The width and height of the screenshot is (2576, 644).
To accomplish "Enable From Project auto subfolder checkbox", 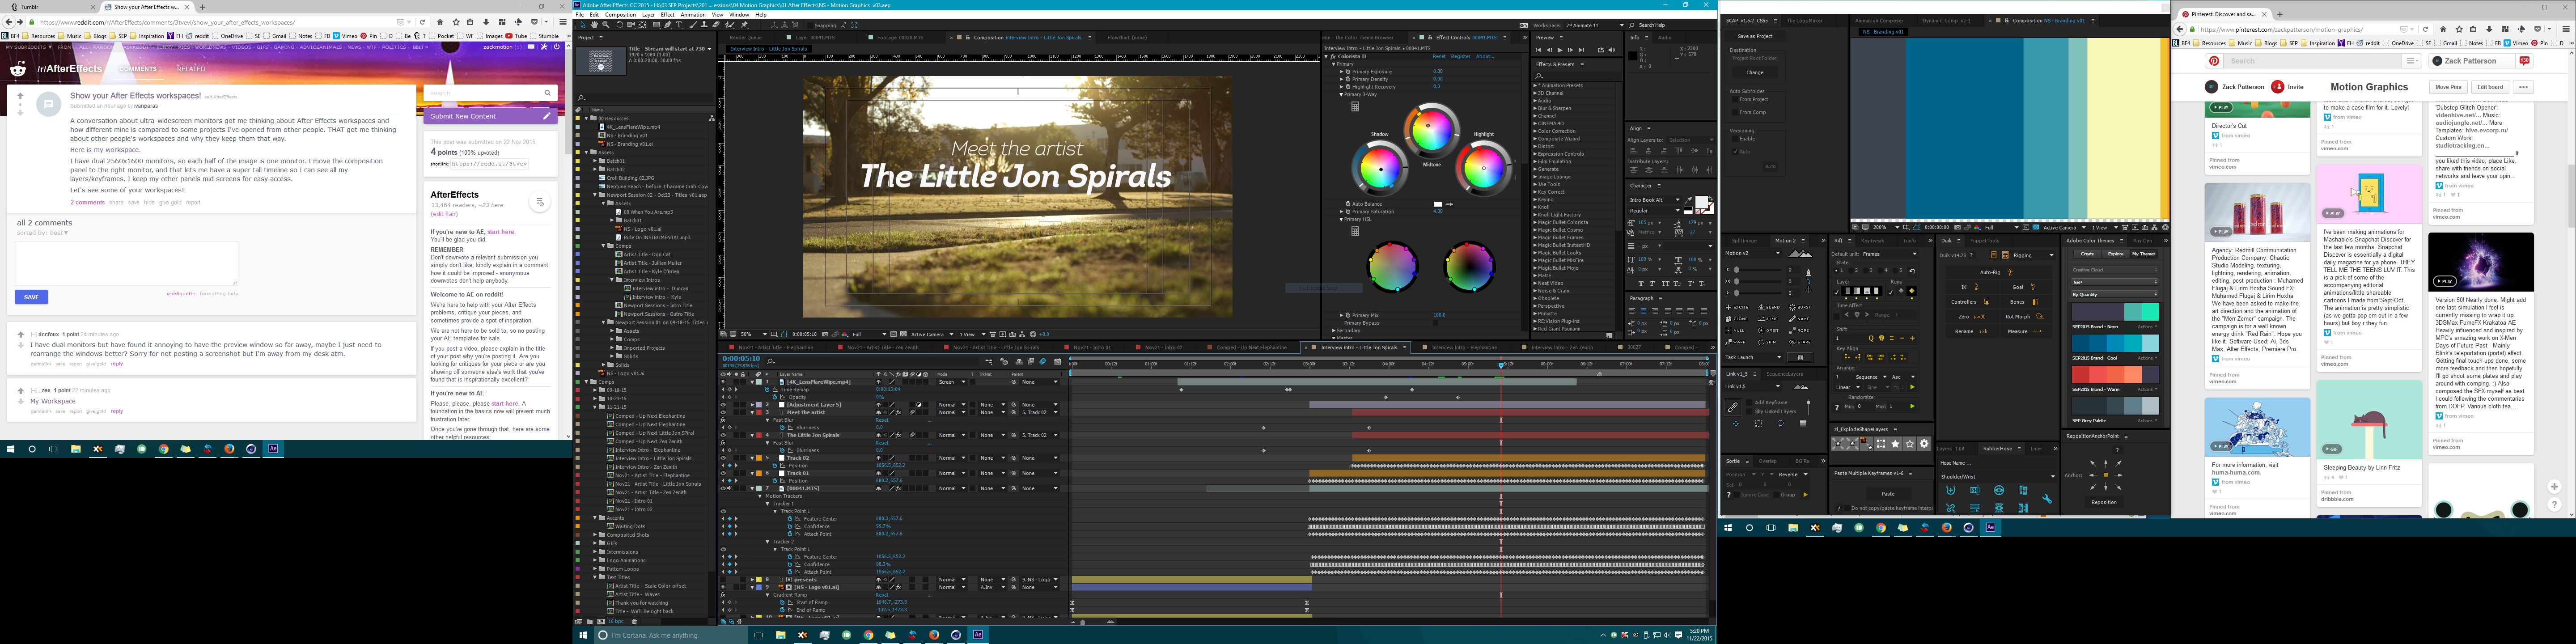I will [1736, 99].
